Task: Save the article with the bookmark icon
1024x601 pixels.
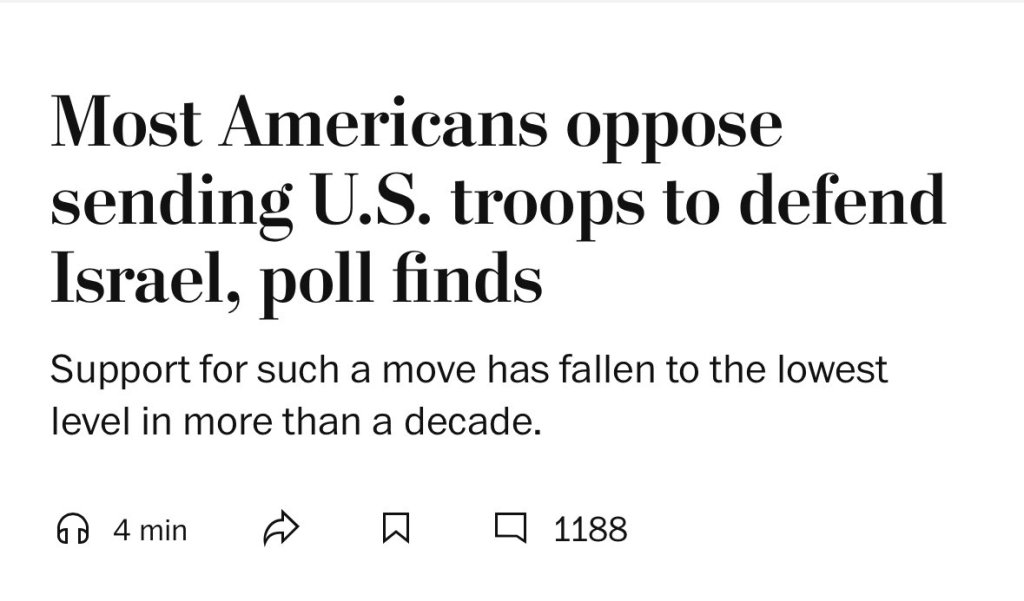Action: pyautogui.click(x=397, y=528)
